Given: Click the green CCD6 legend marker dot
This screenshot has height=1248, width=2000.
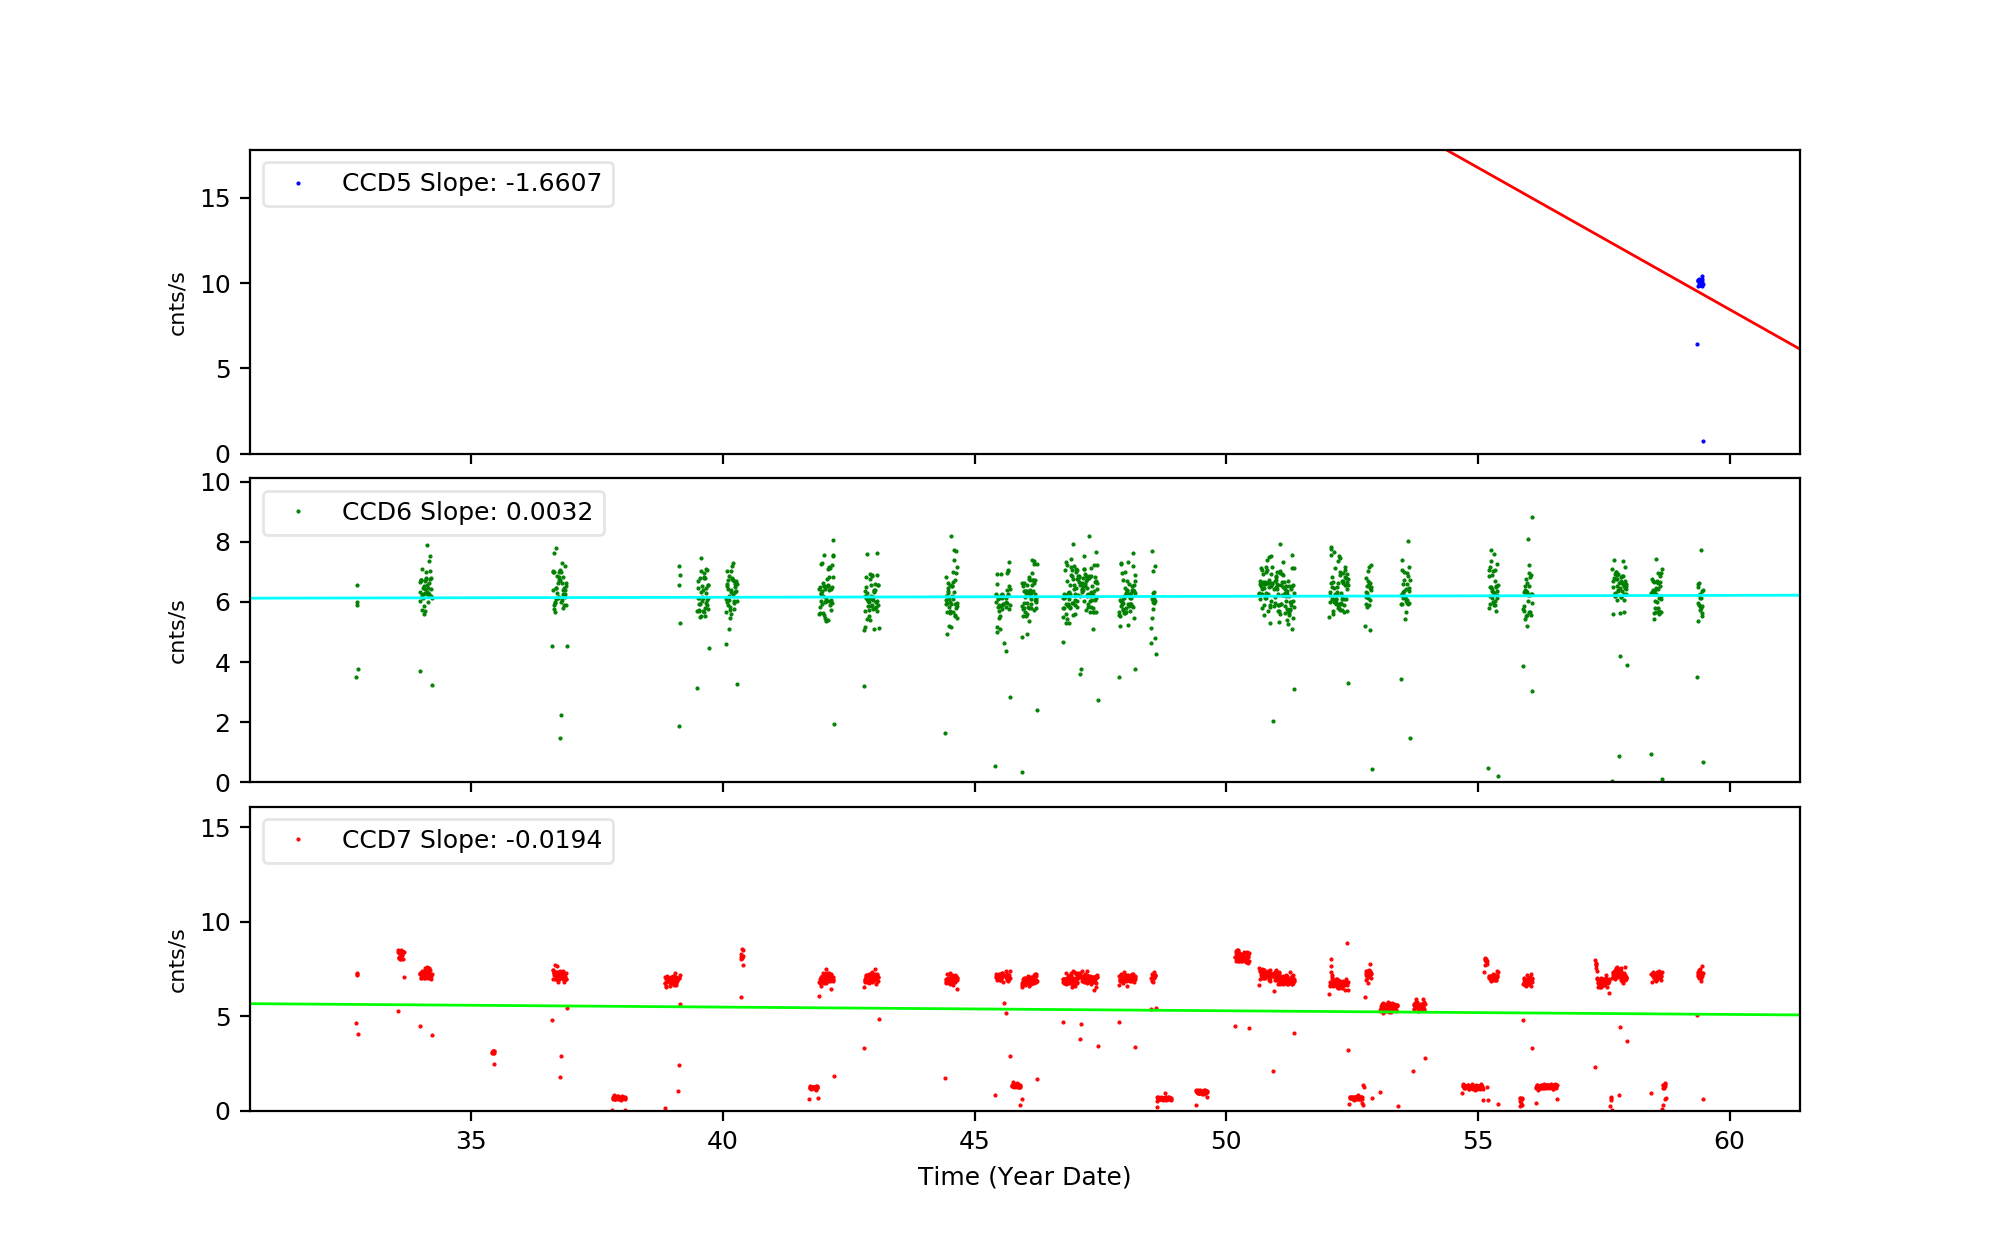Looking at the screenshot, I should [x=298, y=512].
